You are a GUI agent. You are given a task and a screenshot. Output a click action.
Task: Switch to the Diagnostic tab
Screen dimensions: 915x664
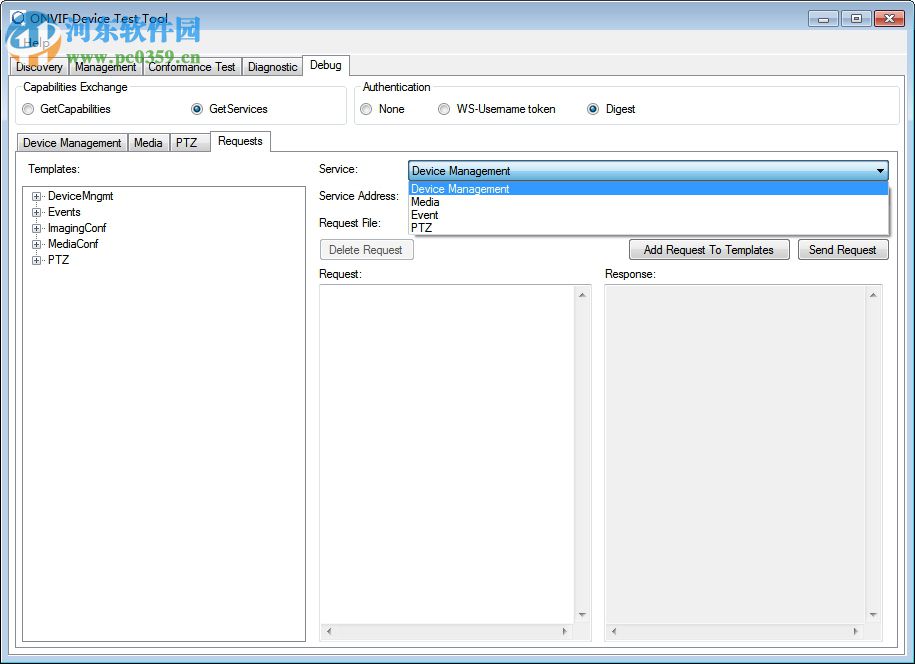coord(272,67)
